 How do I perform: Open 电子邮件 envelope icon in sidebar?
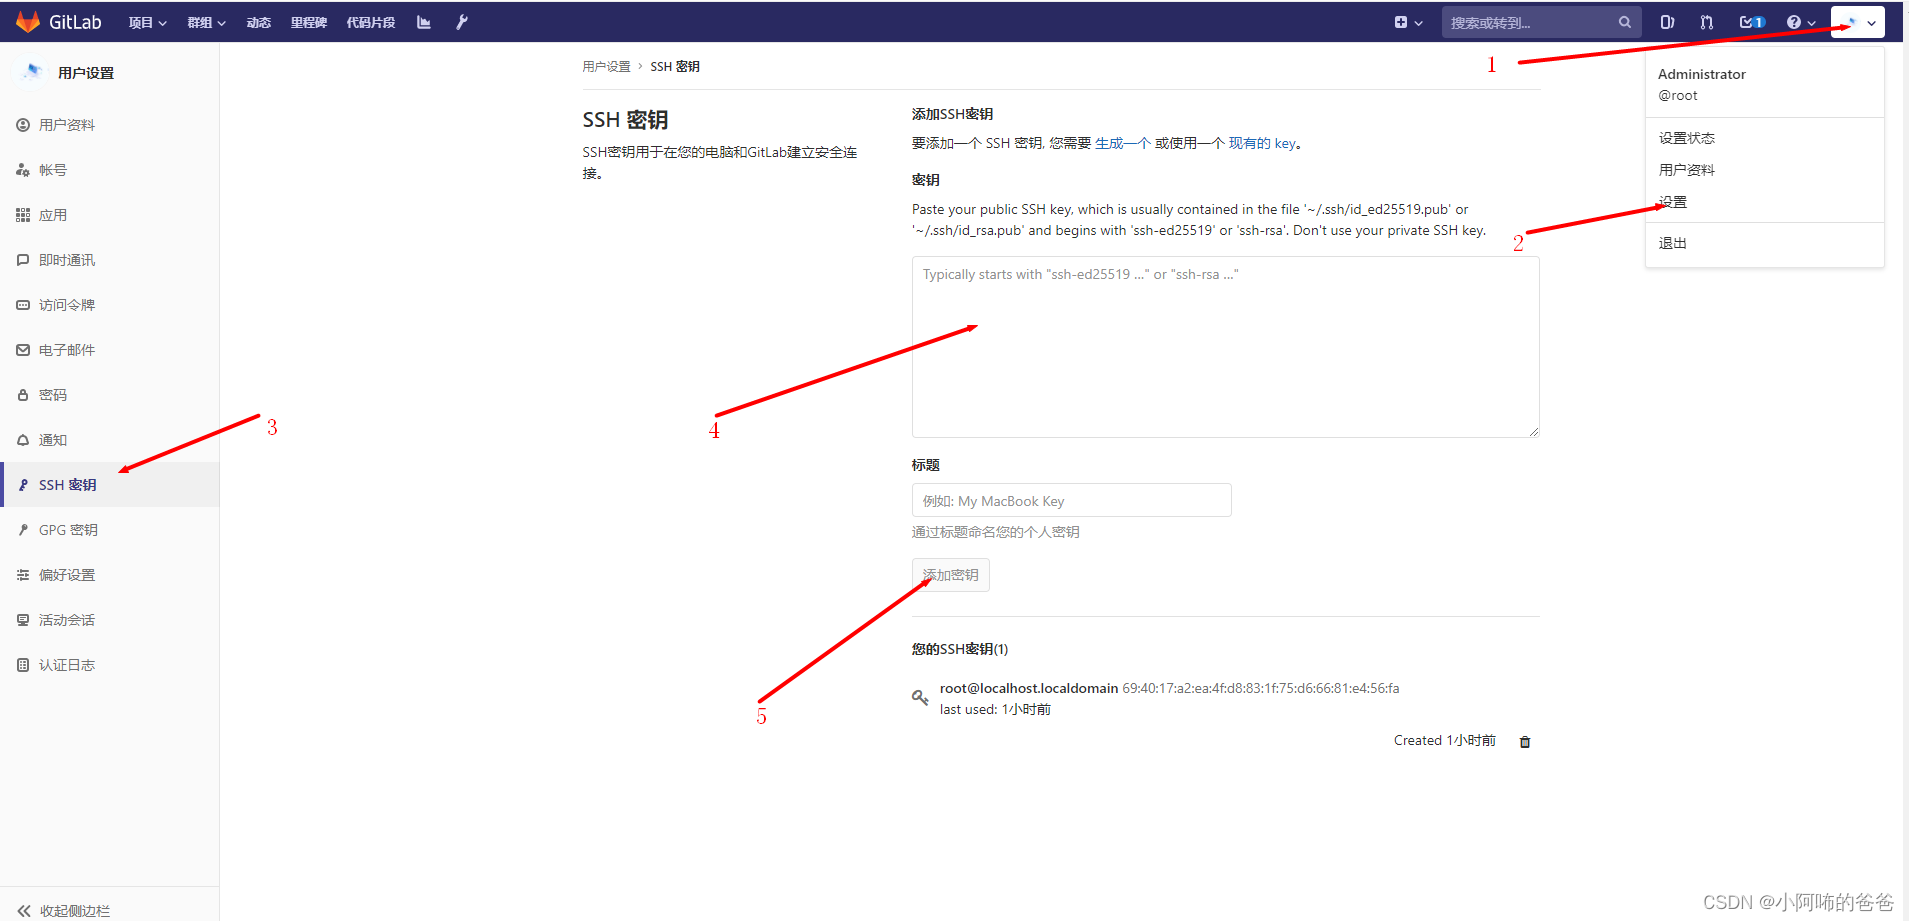pos(23,350)
